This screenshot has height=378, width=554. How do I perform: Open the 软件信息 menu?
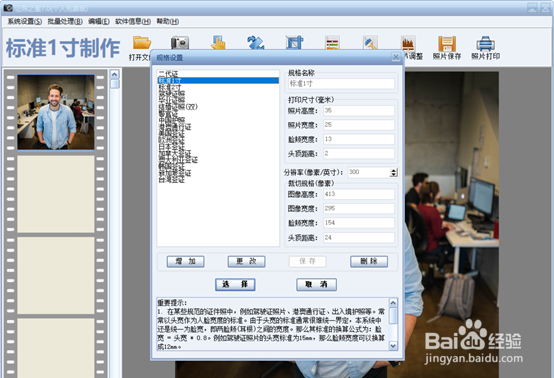click(133, 22)
